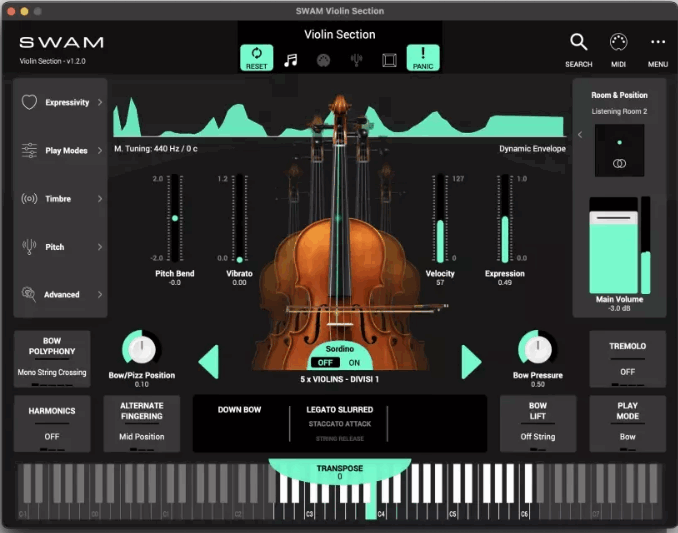Open the three-dot MENU
678x533 pixels.
click(x=658, y=42)
